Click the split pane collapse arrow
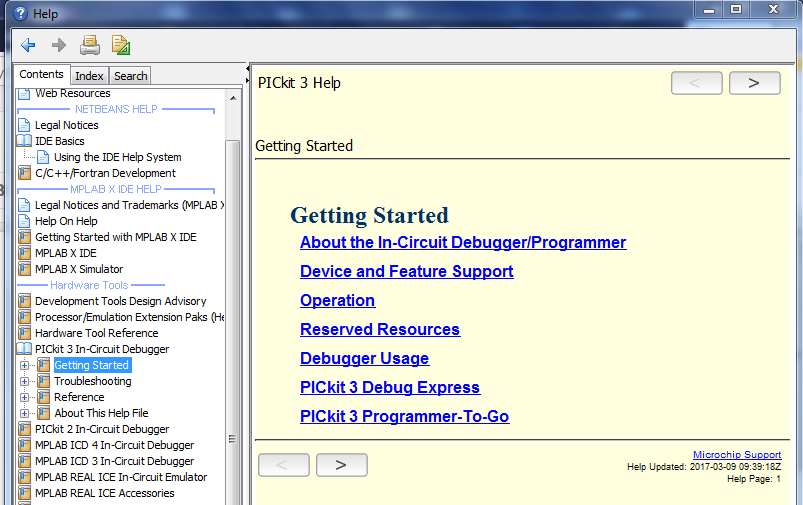The width and height of the screenshot is (803, 505). coord(247,68)
